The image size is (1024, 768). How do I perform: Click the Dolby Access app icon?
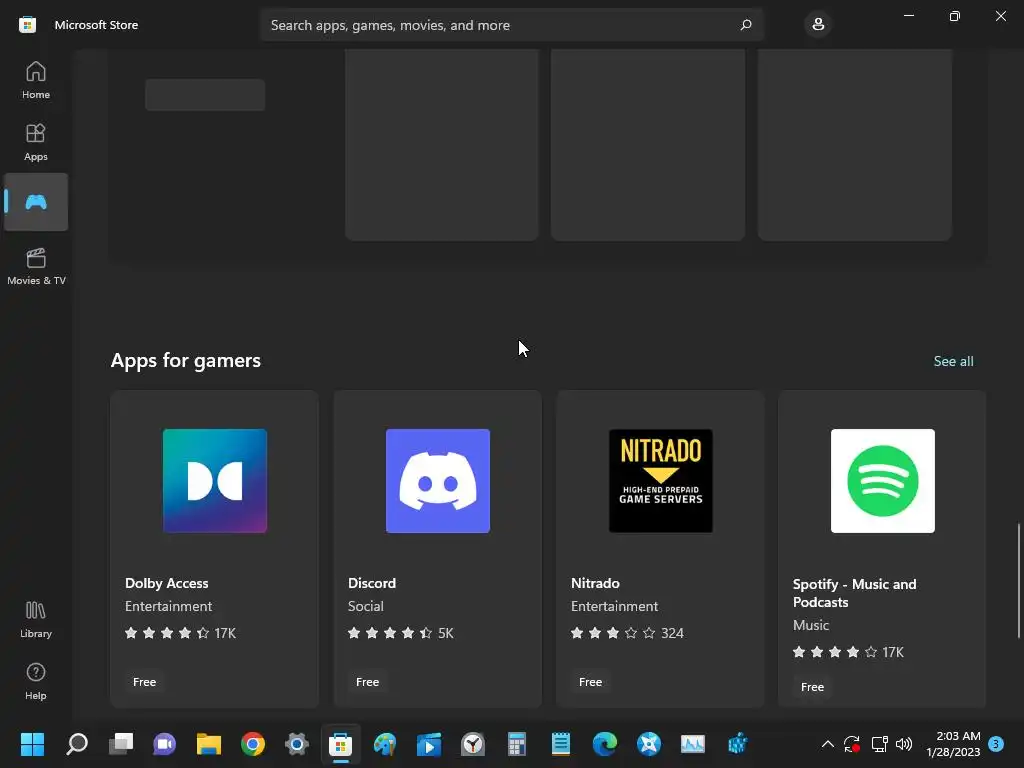pyautogui.click(x=215, y=481)
